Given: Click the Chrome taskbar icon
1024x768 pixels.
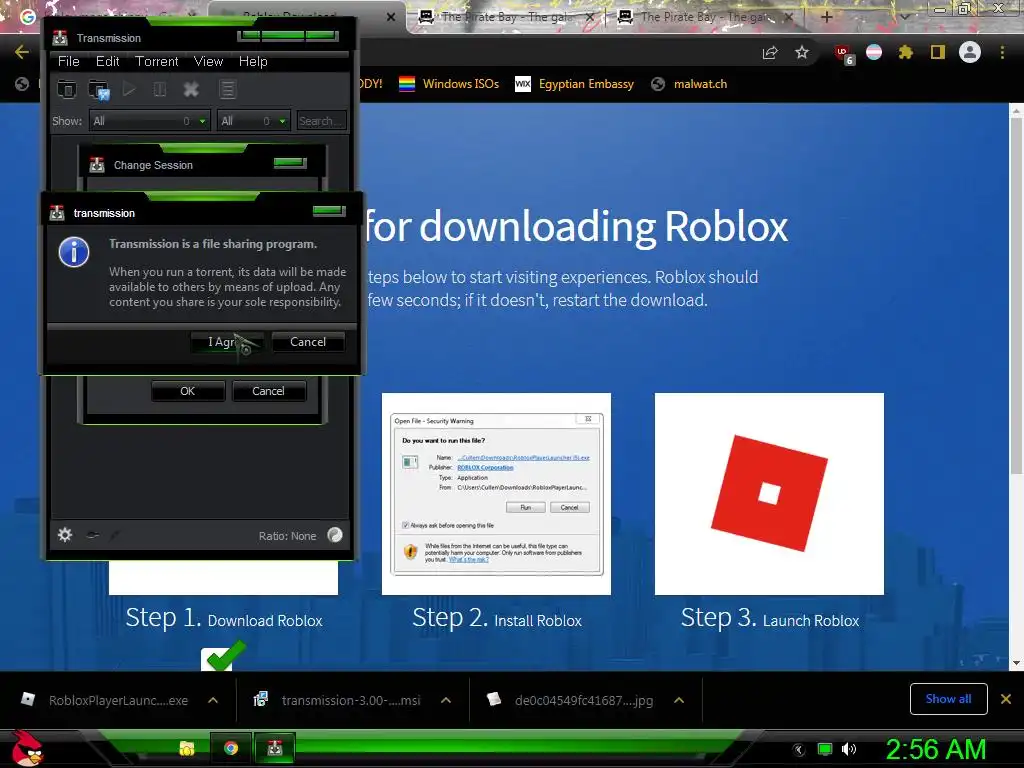Looking at the screenshot, I should point(231,748).
